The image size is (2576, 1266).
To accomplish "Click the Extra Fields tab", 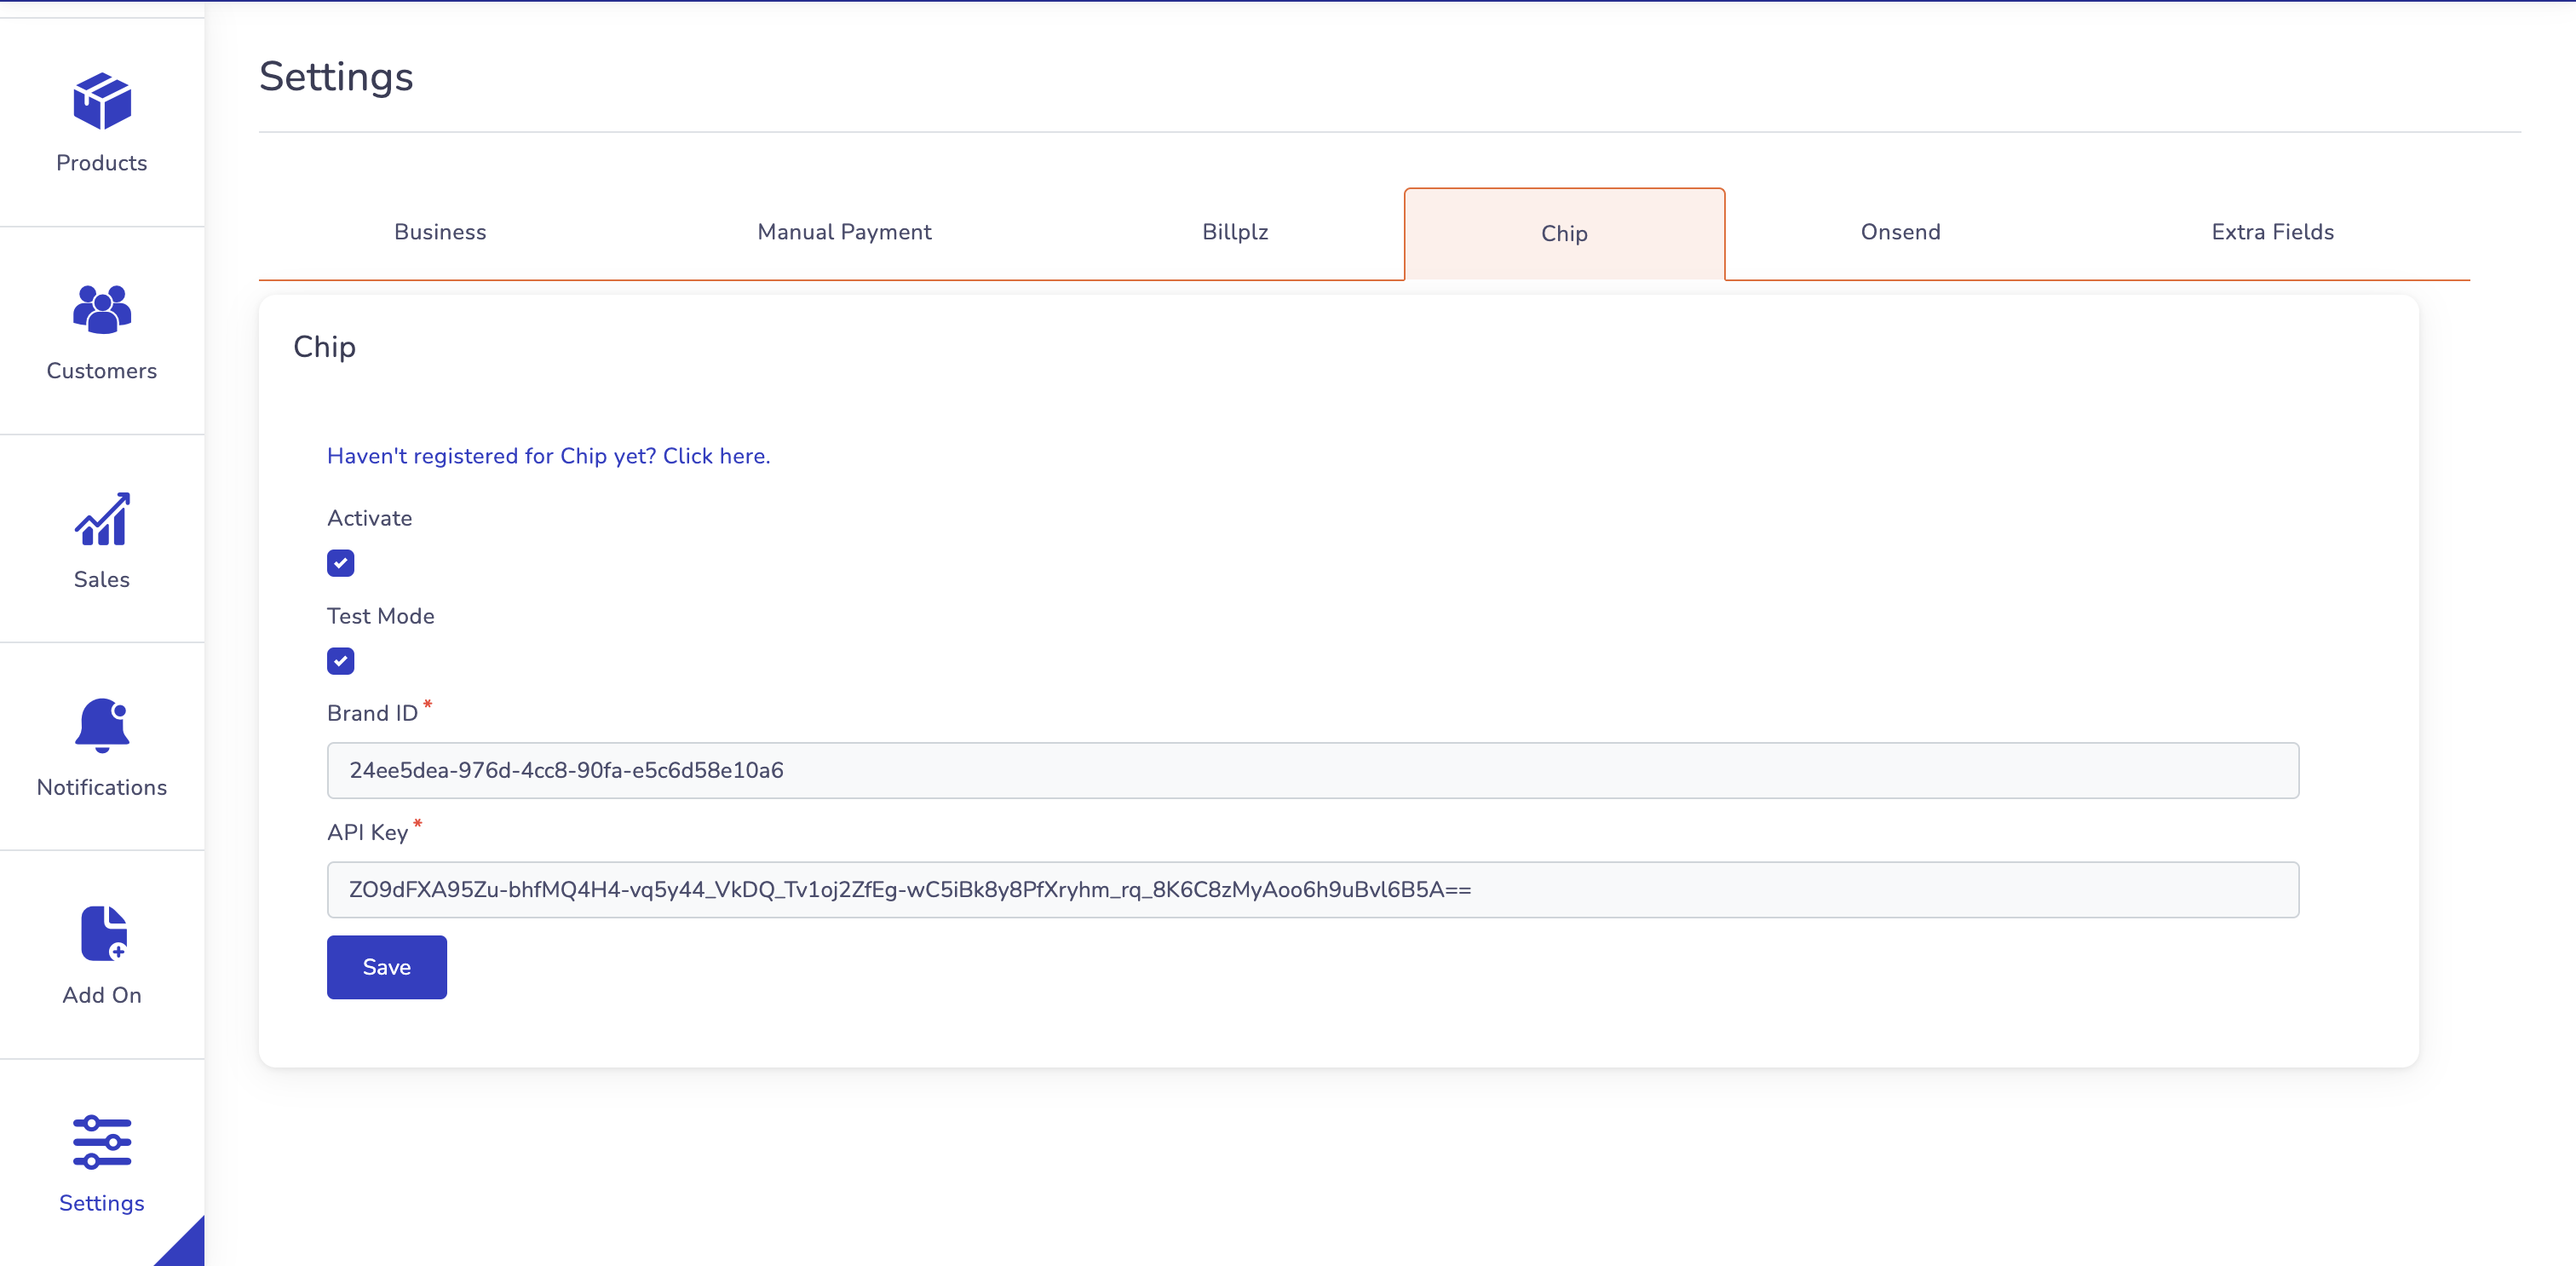I will [2274, 232].
